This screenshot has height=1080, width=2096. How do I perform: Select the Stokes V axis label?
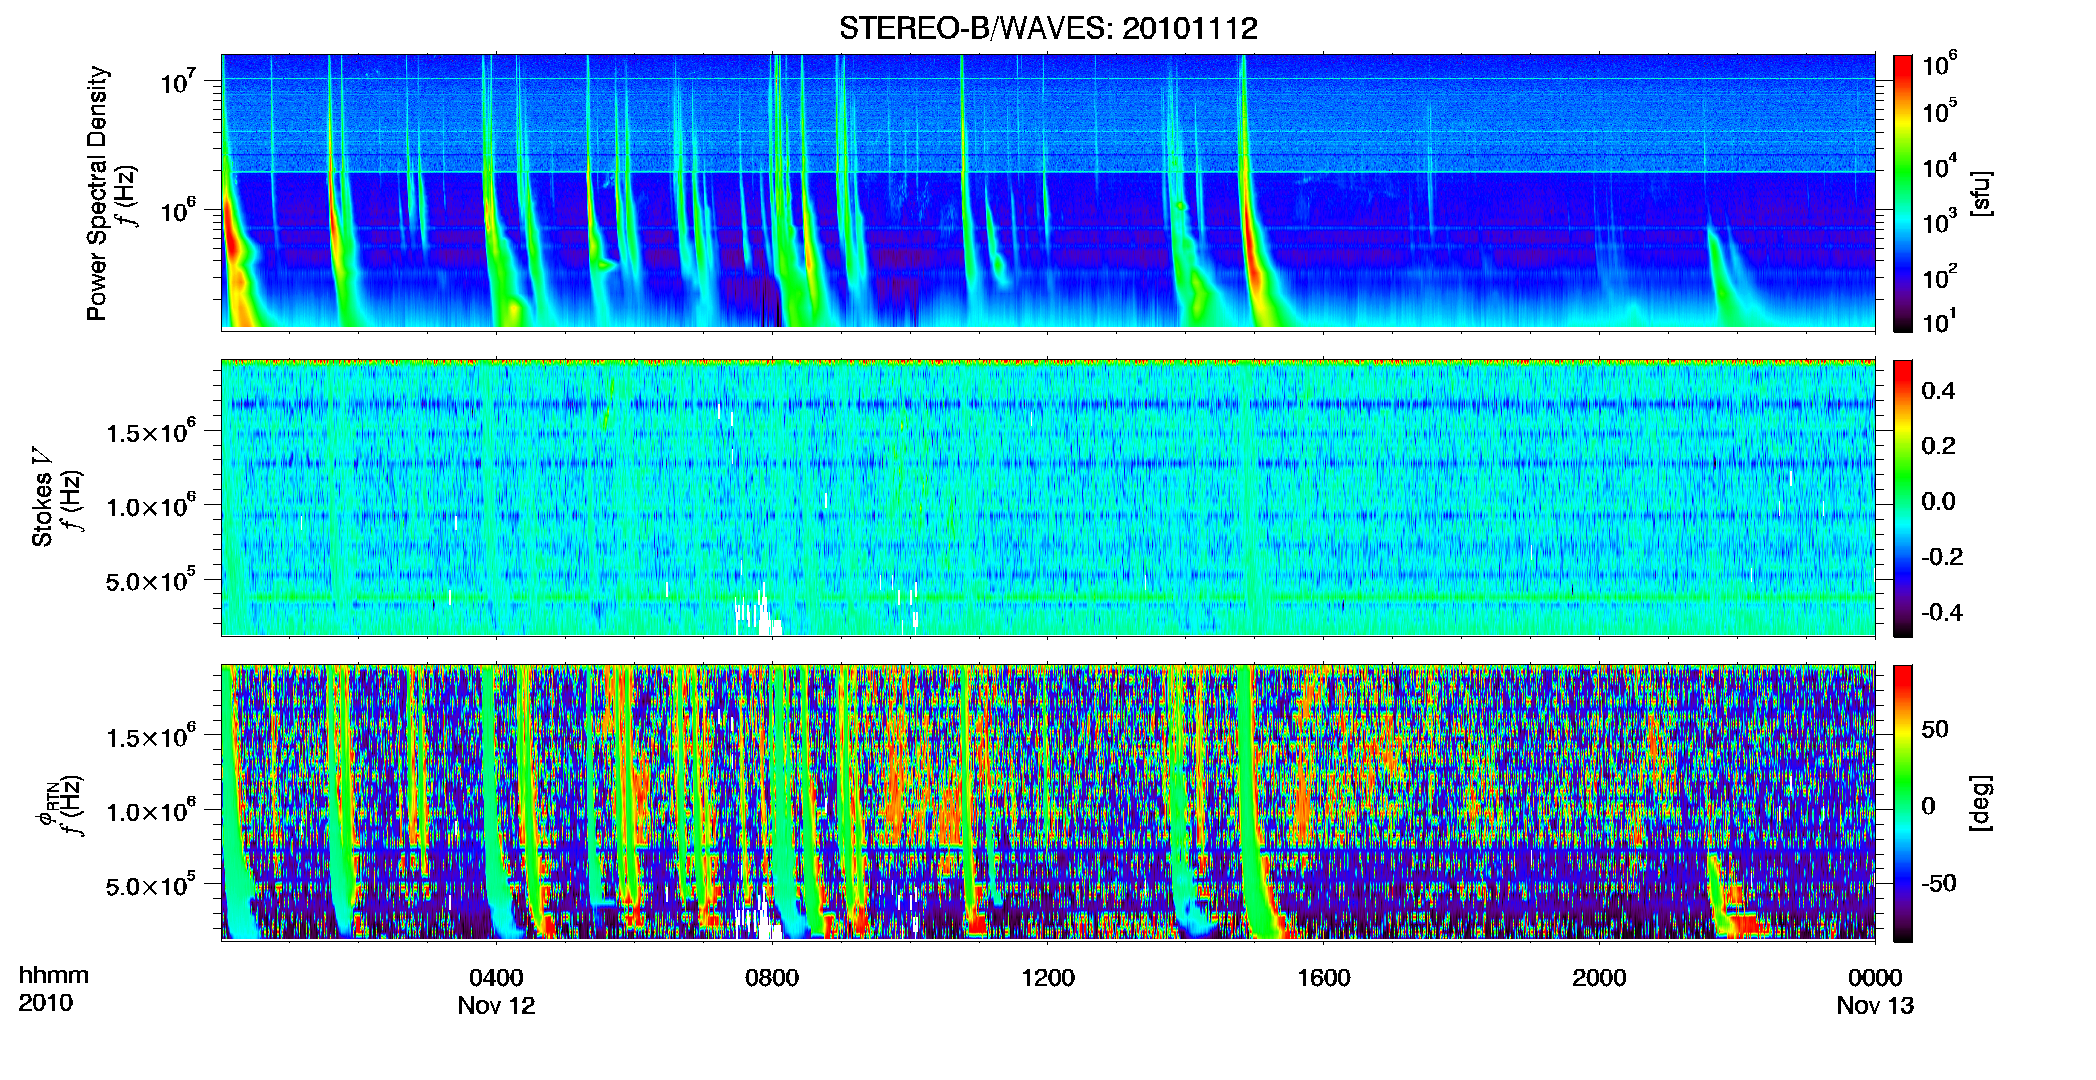tap(42, 497)
